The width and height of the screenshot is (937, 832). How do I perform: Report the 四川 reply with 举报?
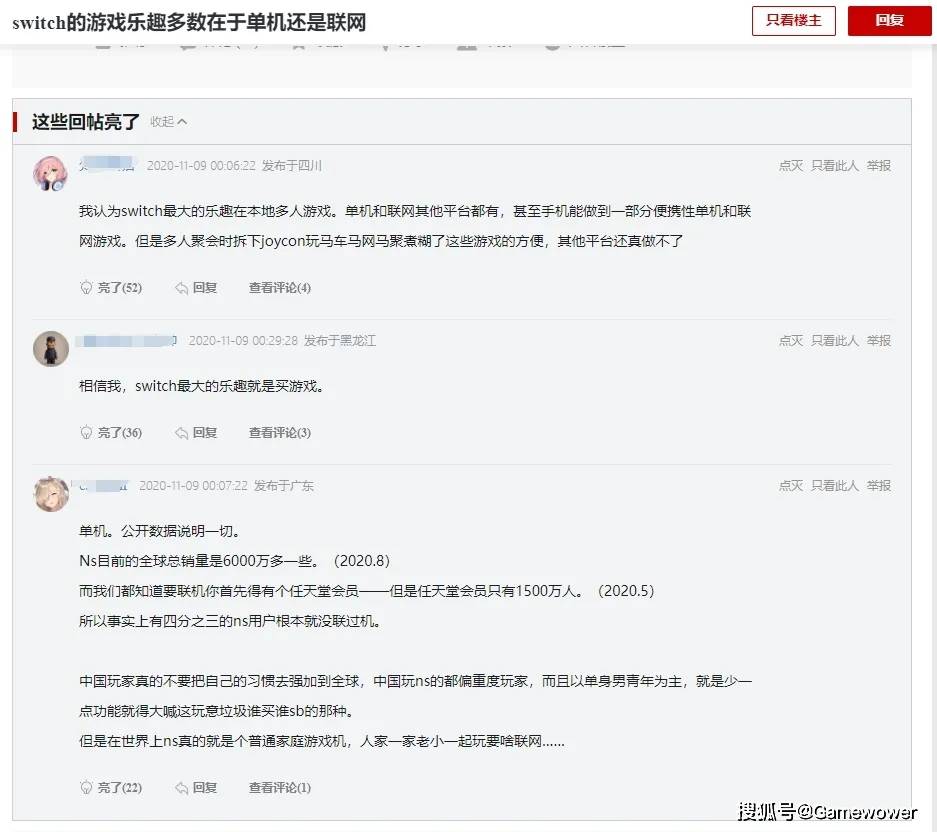(x=878, y=166)
